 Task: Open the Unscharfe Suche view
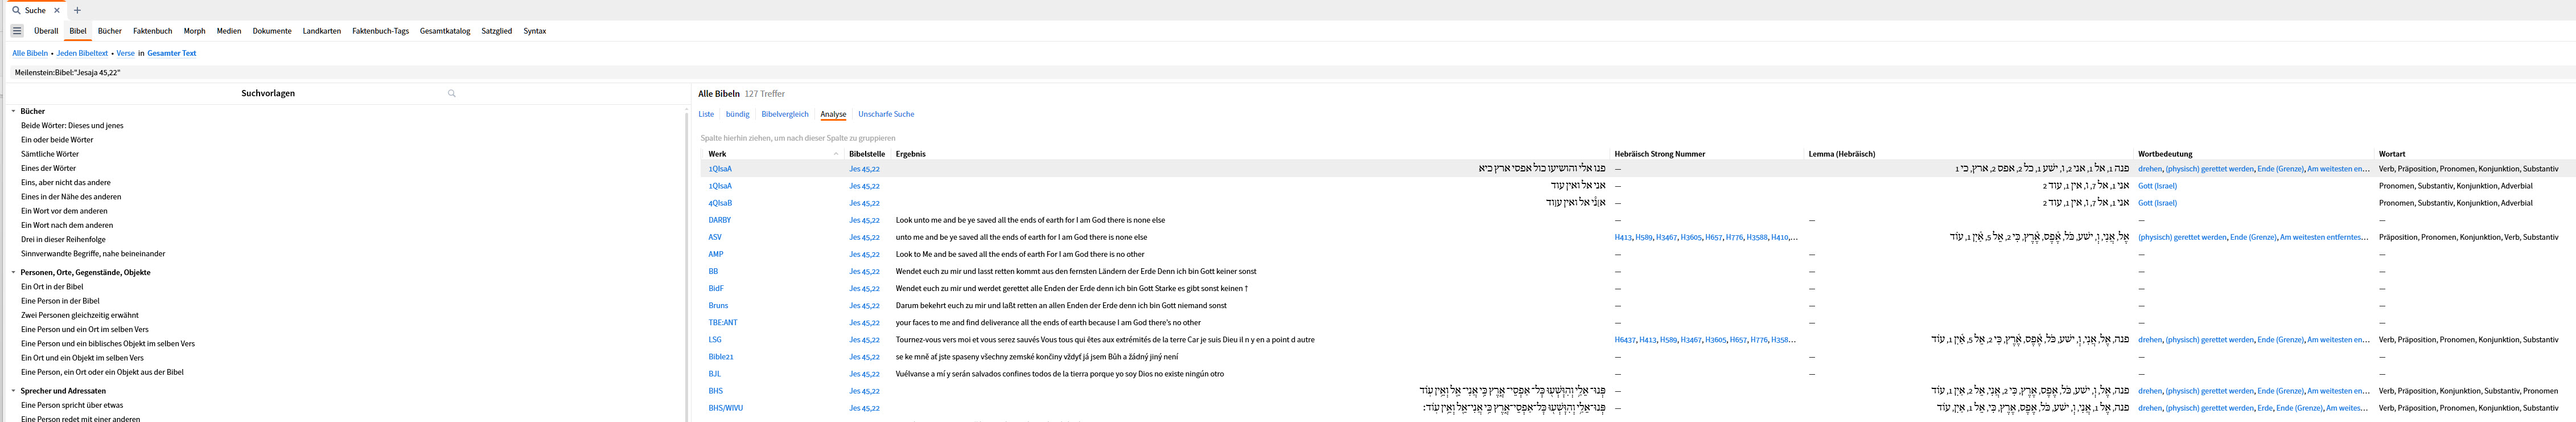pyautogui.click(x=886, y=114)
